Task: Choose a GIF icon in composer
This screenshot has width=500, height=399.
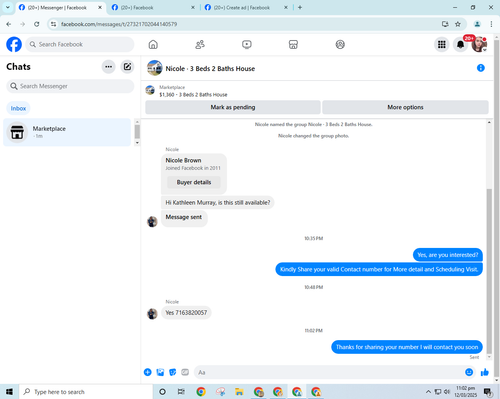Action: 185,372
